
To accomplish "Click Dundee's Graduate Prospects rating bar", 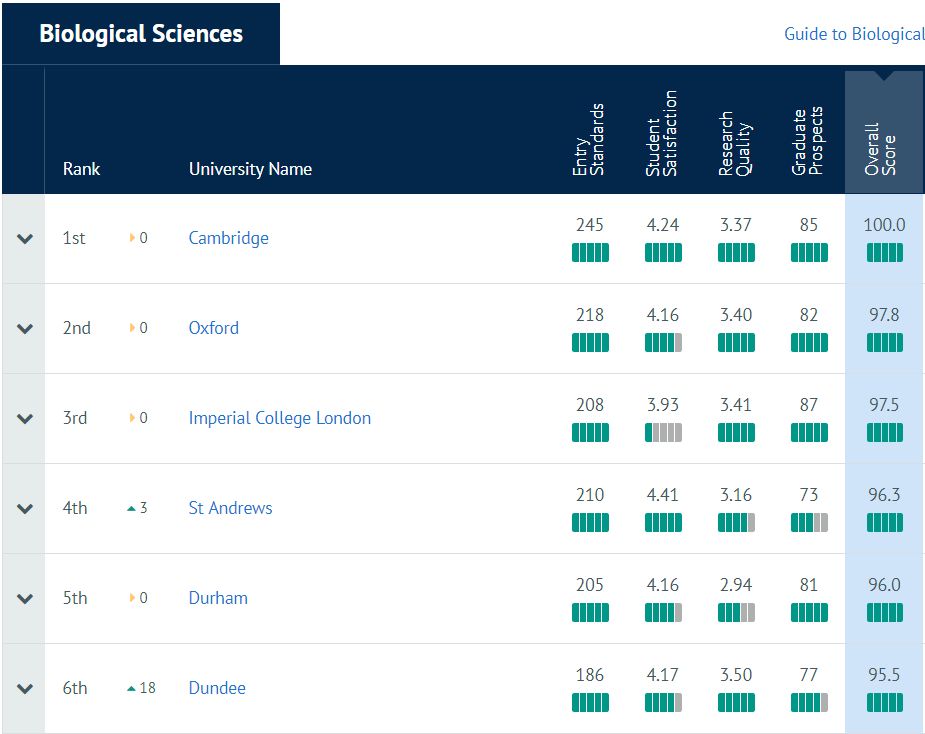I will click(x=809, y=703).
